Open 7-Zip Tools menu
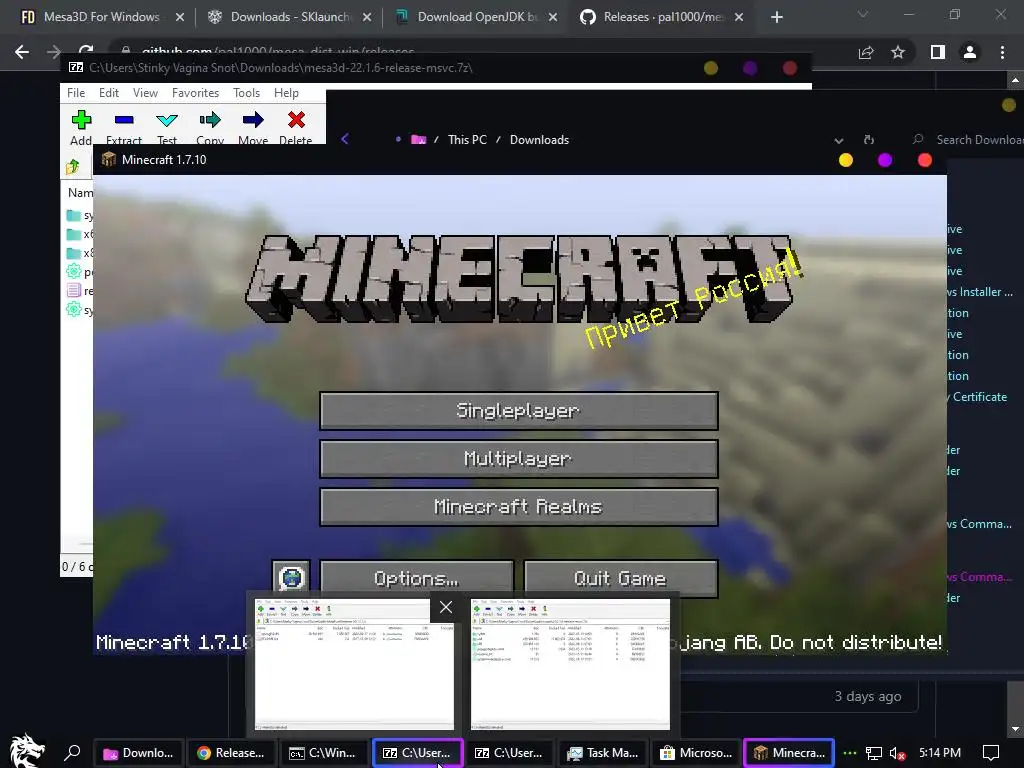Viewport: 1024px width, 768px height. click(x=246, y=93)
